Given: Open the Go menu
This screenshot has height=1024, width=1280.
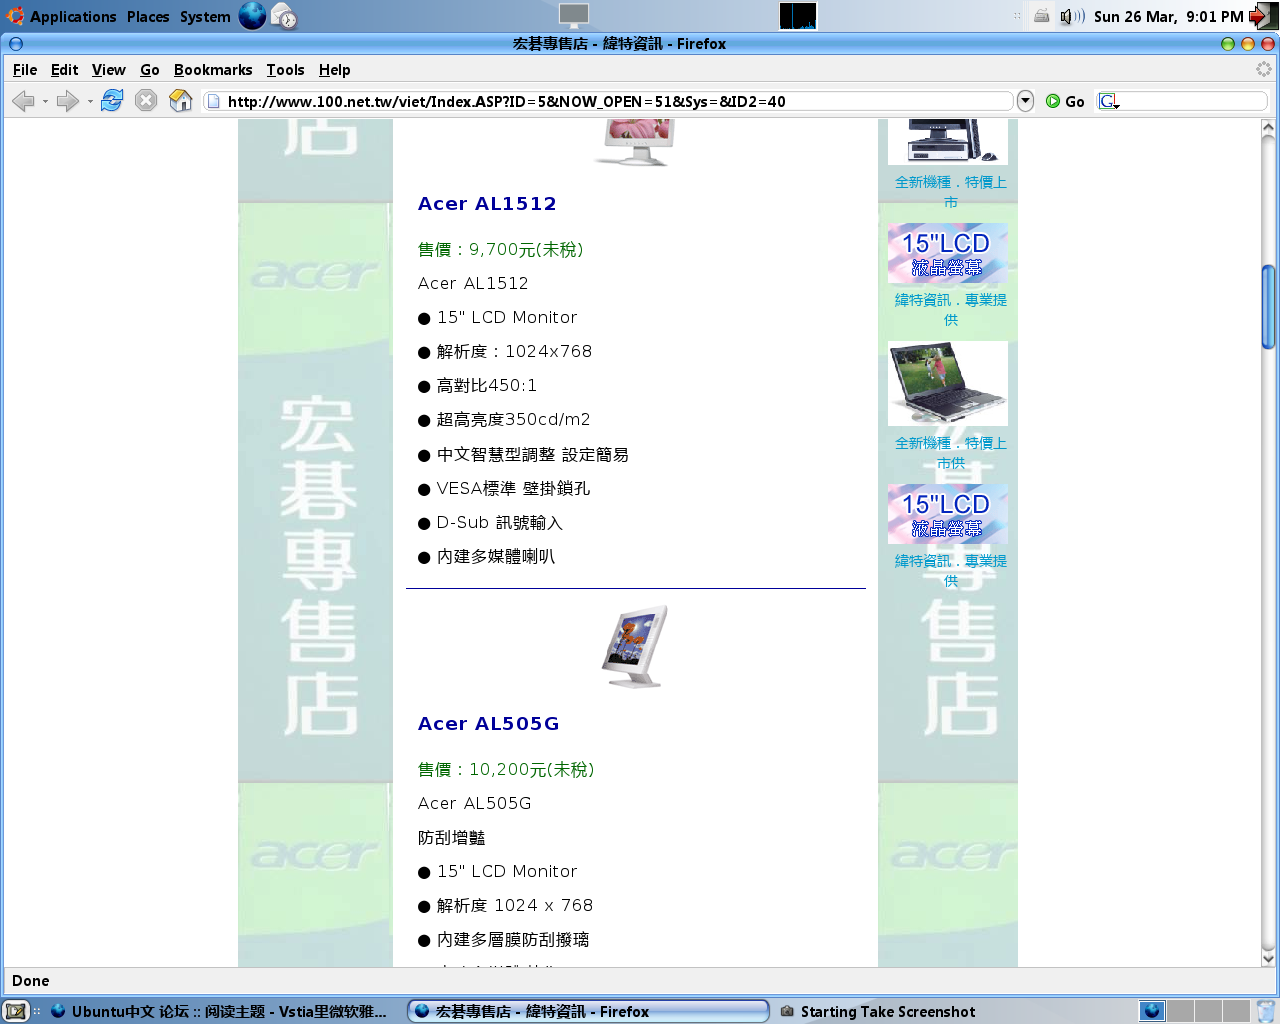Looking at the screenshot, I should click(x=150, y=70).
